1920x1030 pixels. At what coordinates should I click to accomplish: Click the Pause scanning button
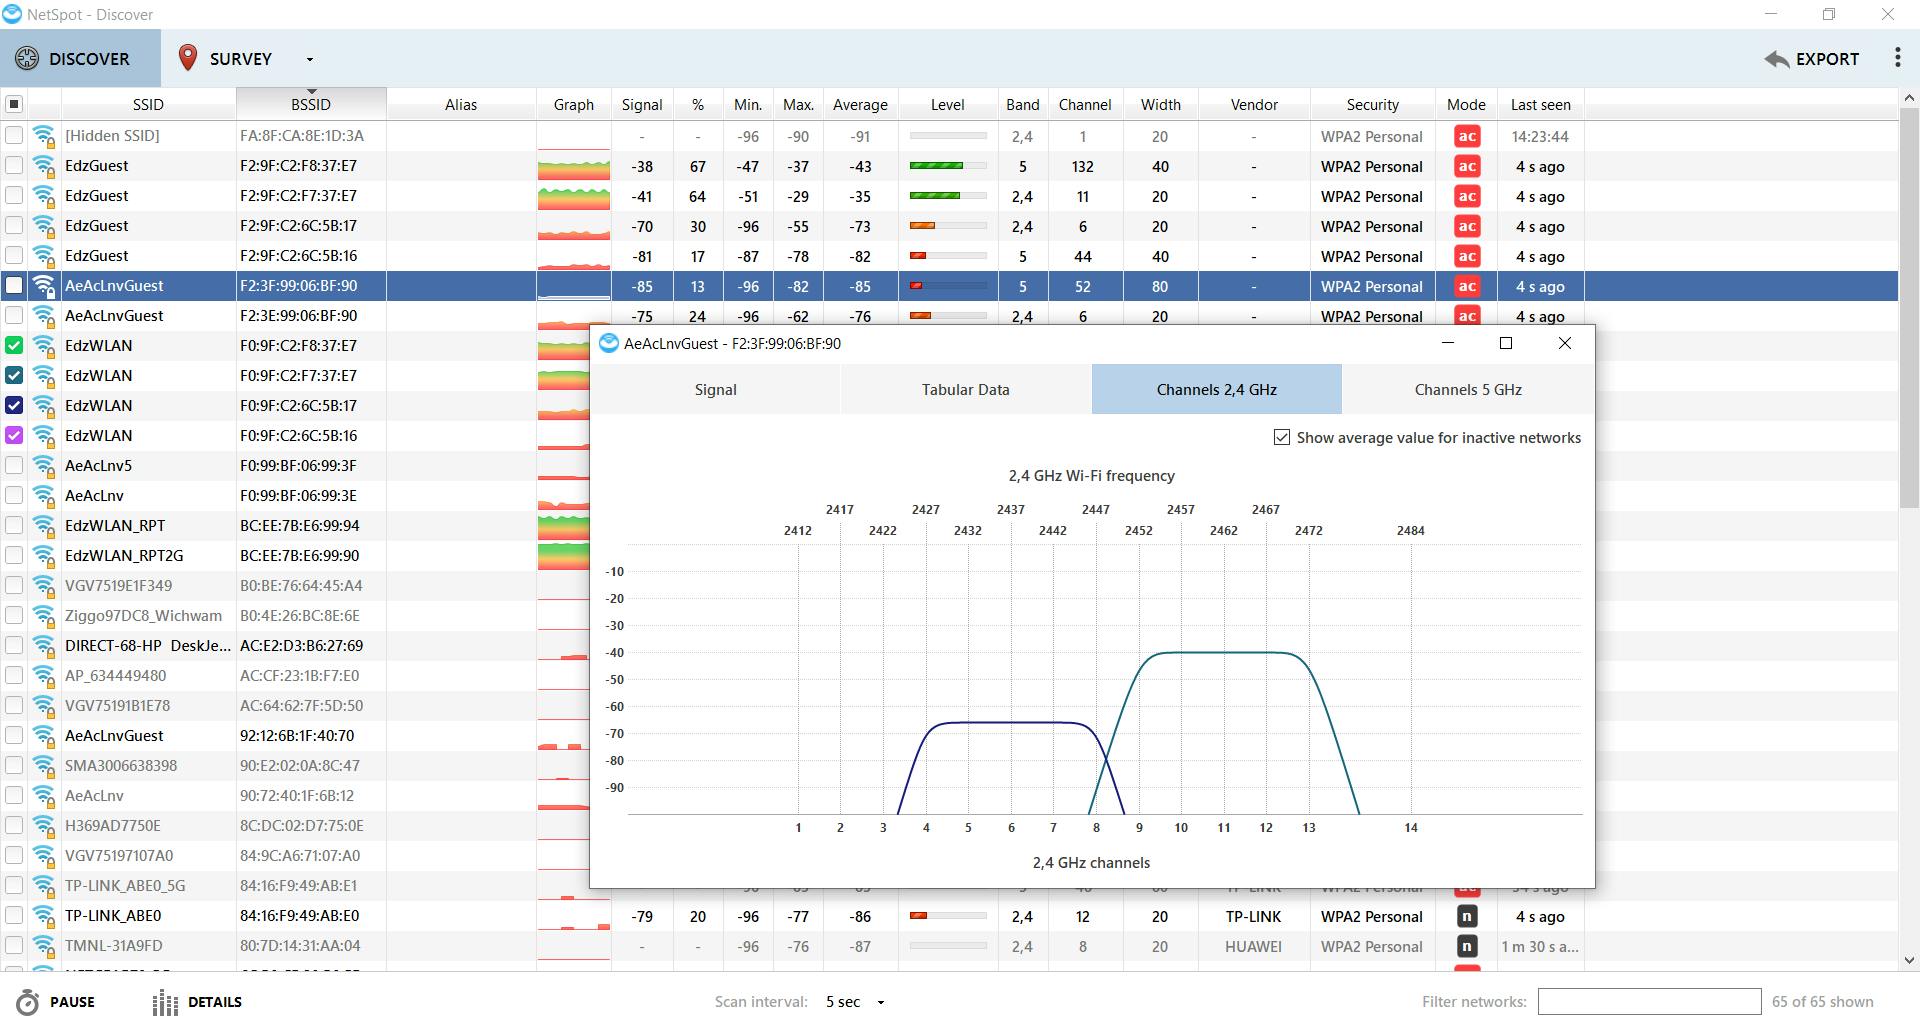tap(57, 1002)
